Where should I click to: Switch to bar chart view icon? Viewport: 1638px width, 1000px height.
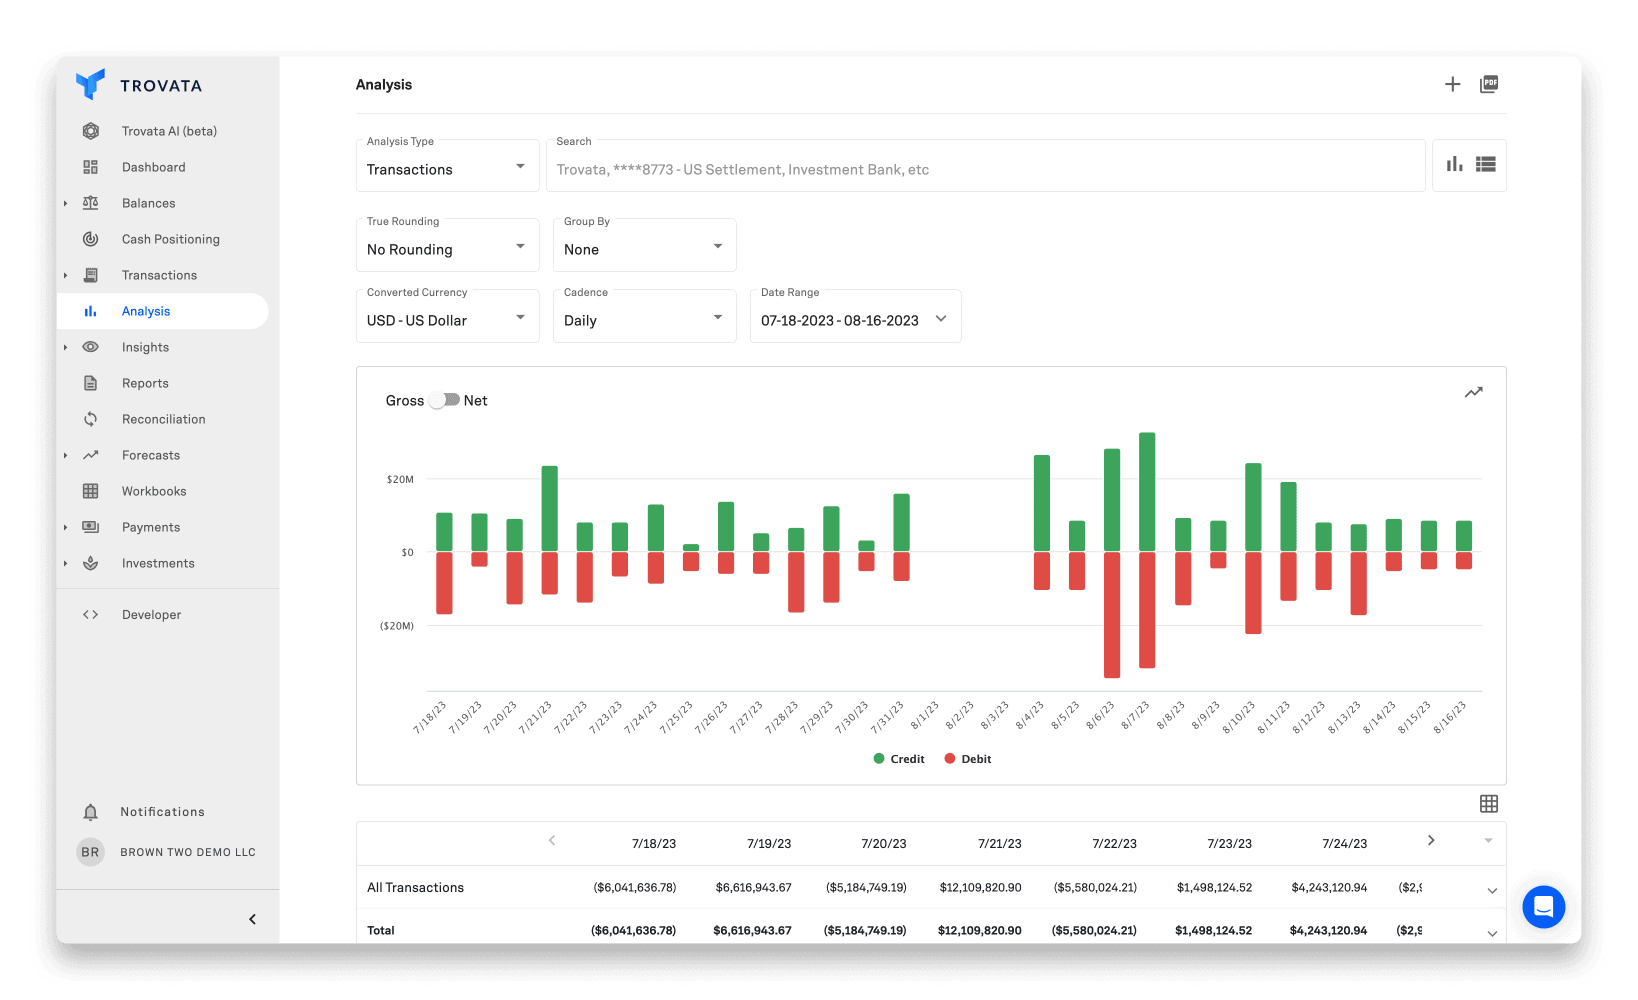pyautogui.click(x=1454, y=164)
